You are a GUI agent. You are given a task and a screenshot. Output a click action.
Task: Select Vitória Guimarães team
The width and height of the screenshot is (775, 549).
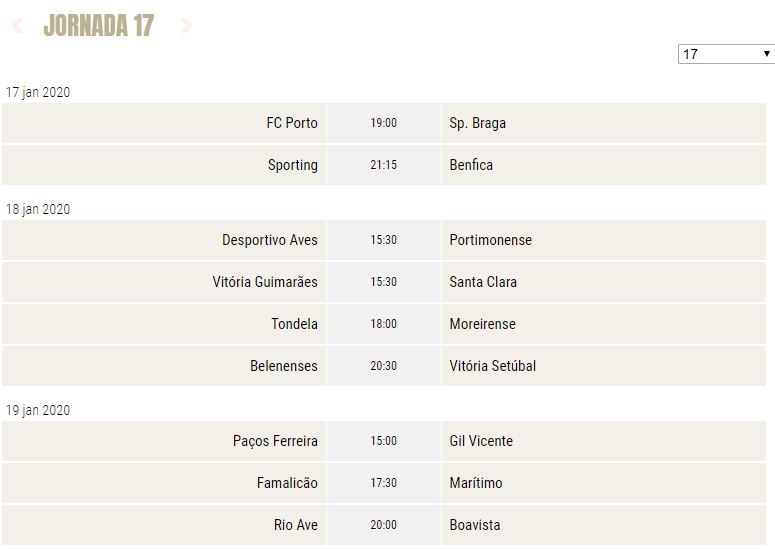point(265,282)
